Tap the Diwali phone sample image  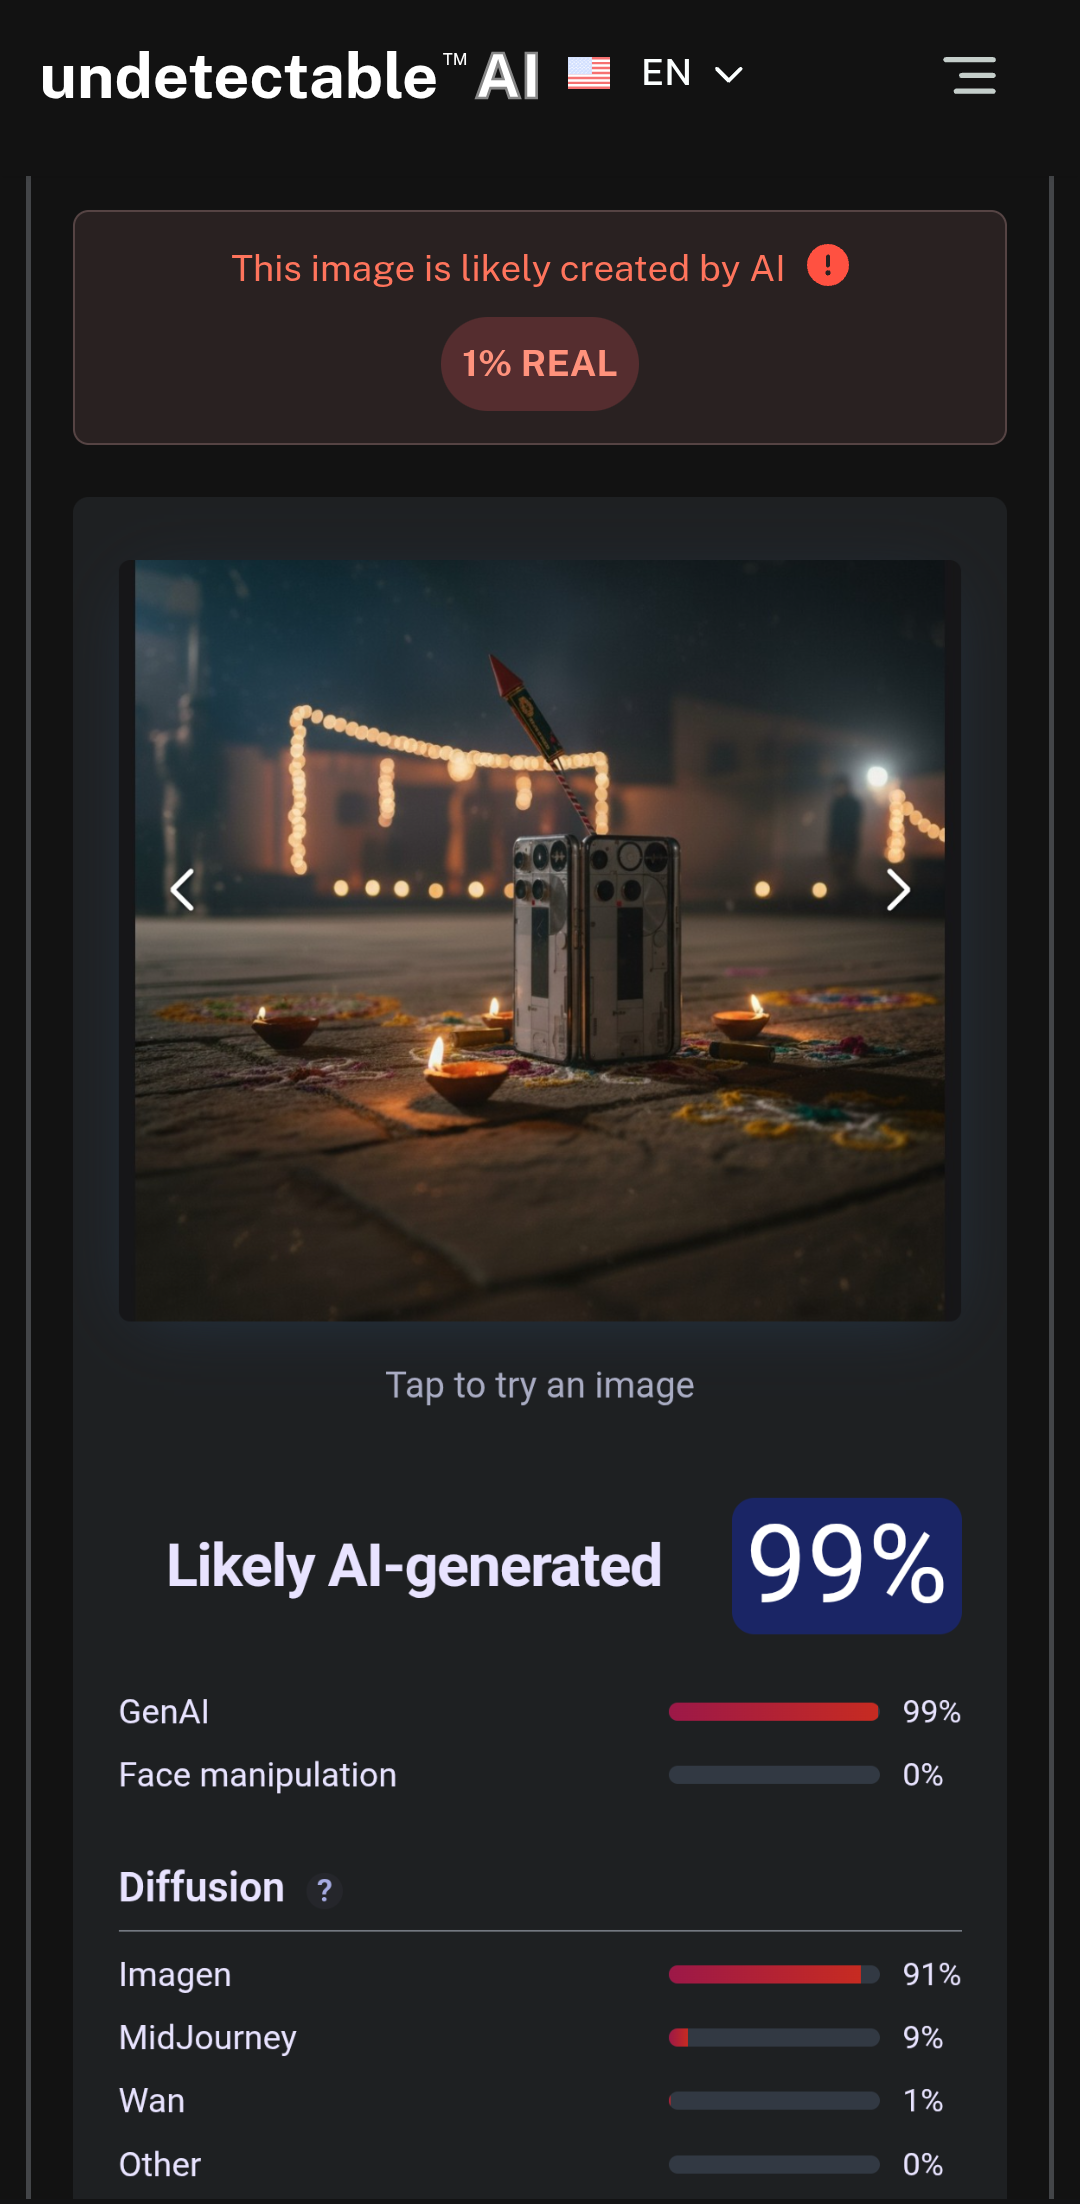click(x=540, y=940)
